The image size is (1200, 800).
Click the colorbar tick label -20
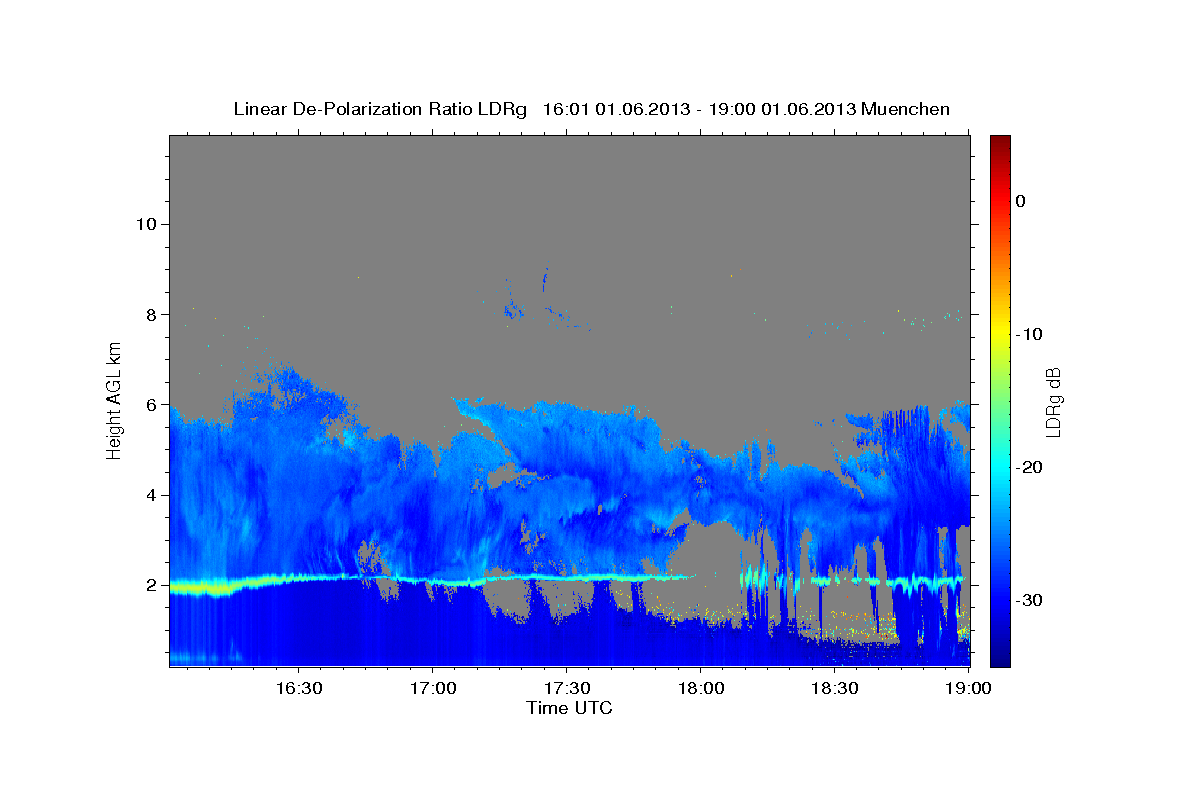tap(1029, 467)
